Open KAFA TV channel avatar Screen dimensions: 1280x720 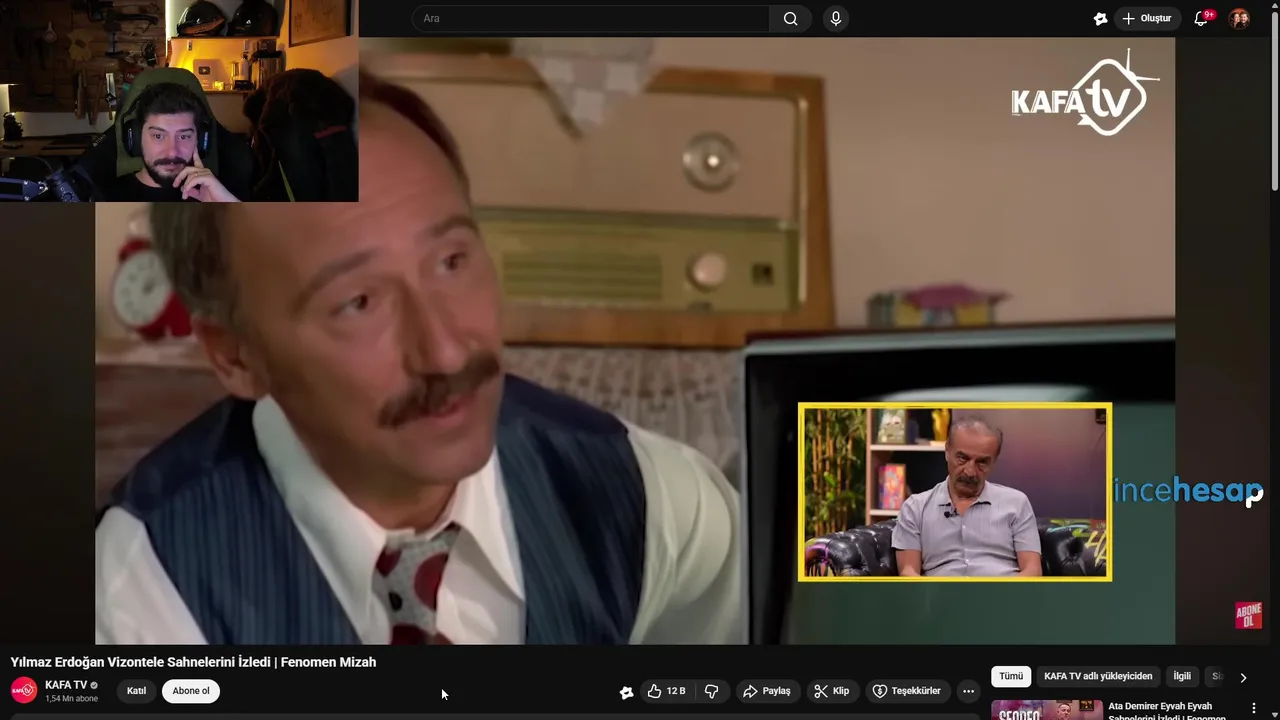[x=24, y=691]
